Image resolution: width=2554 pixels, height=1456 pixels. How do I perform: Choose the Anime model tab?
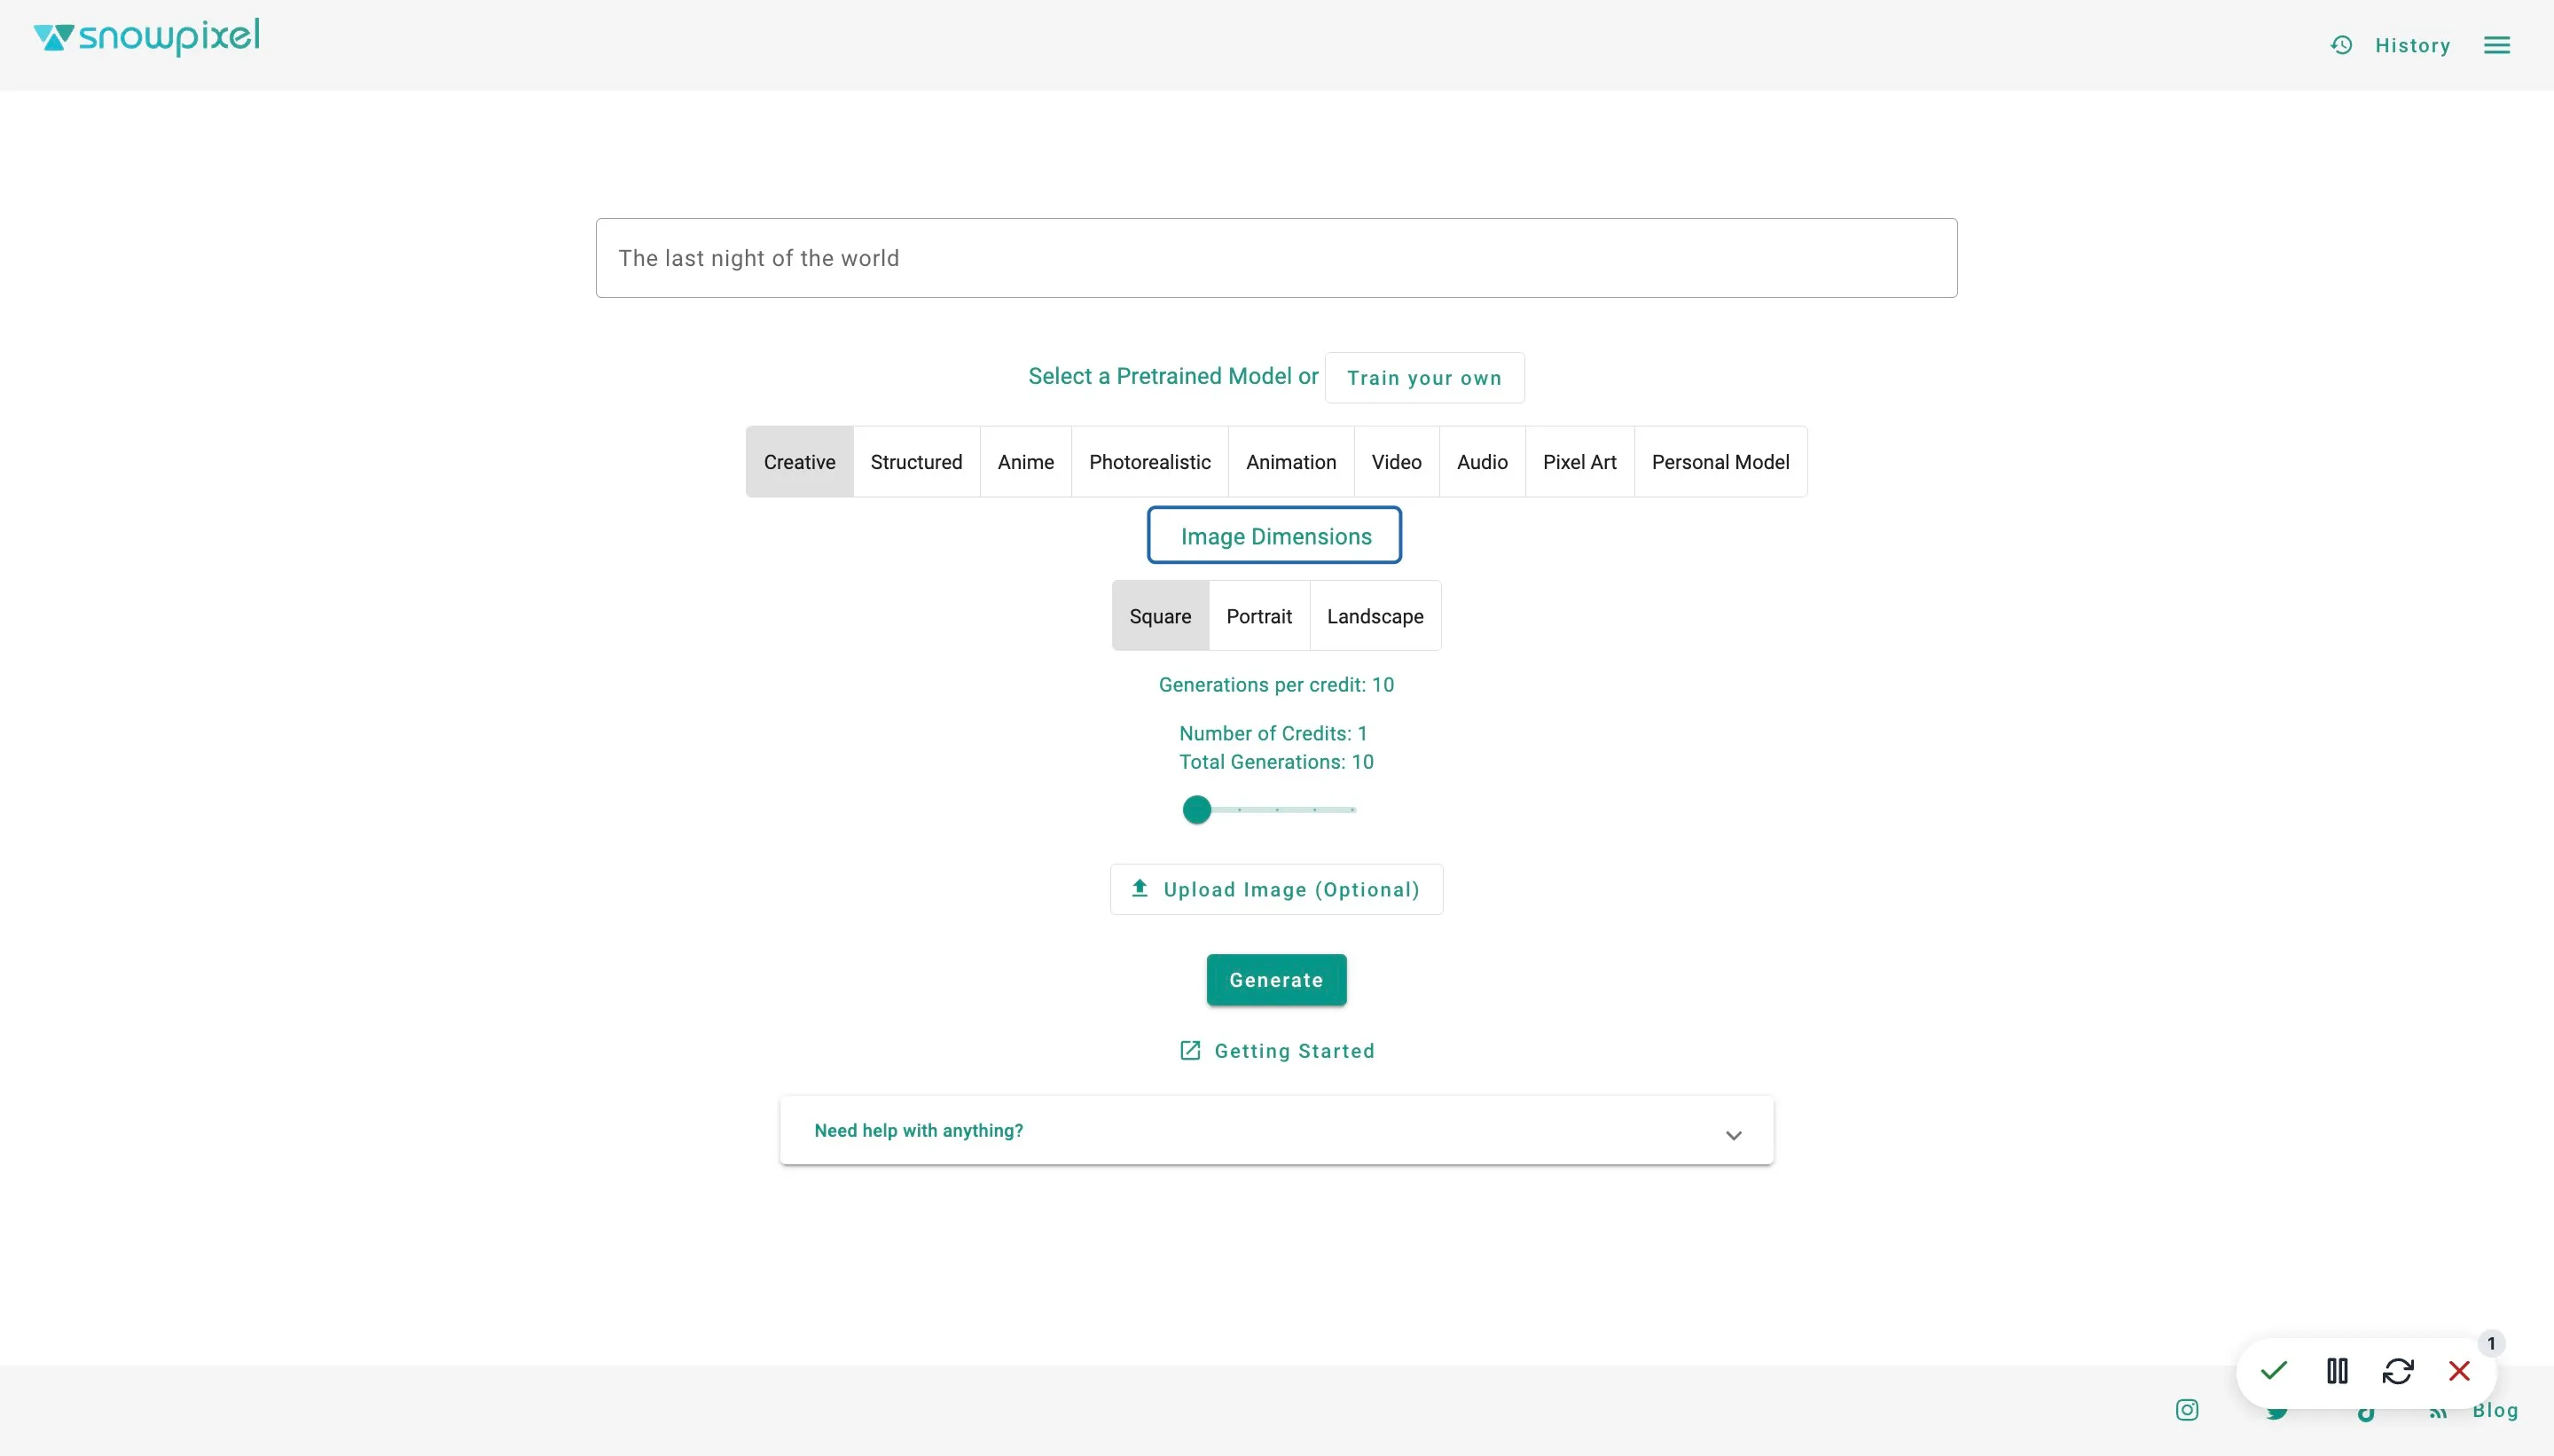tap(1025, 462)
